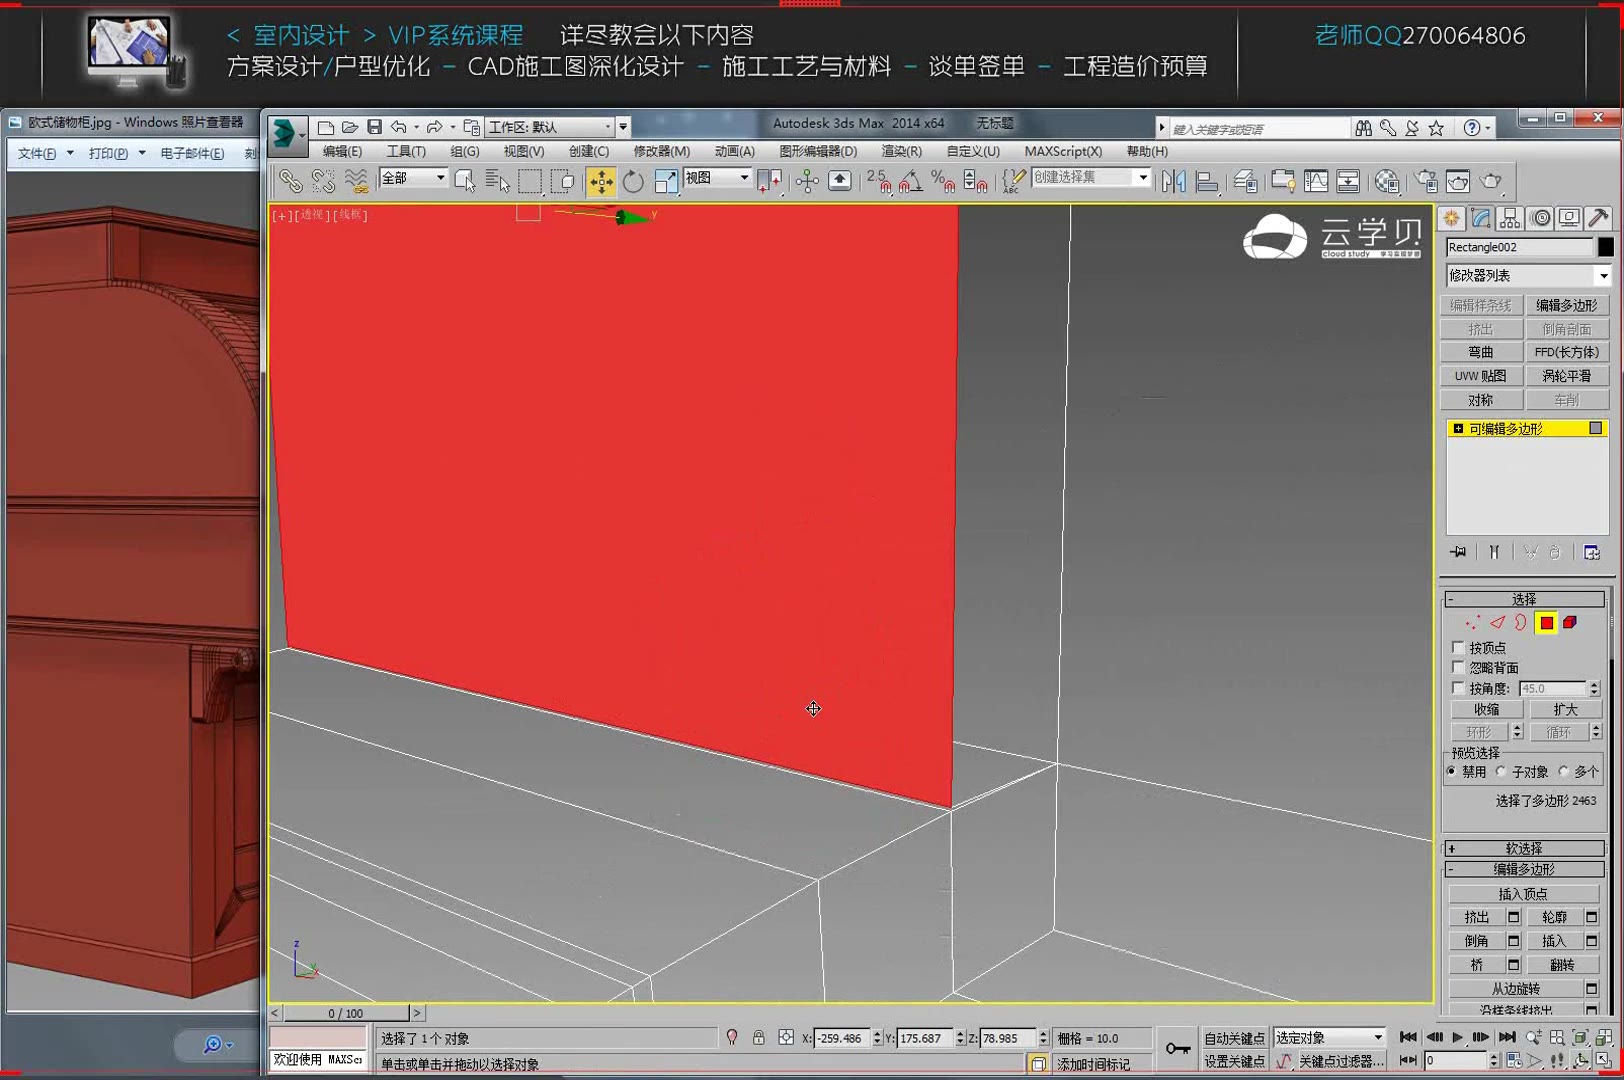Enable the 按顶点 checkbox

[1458, 647]
